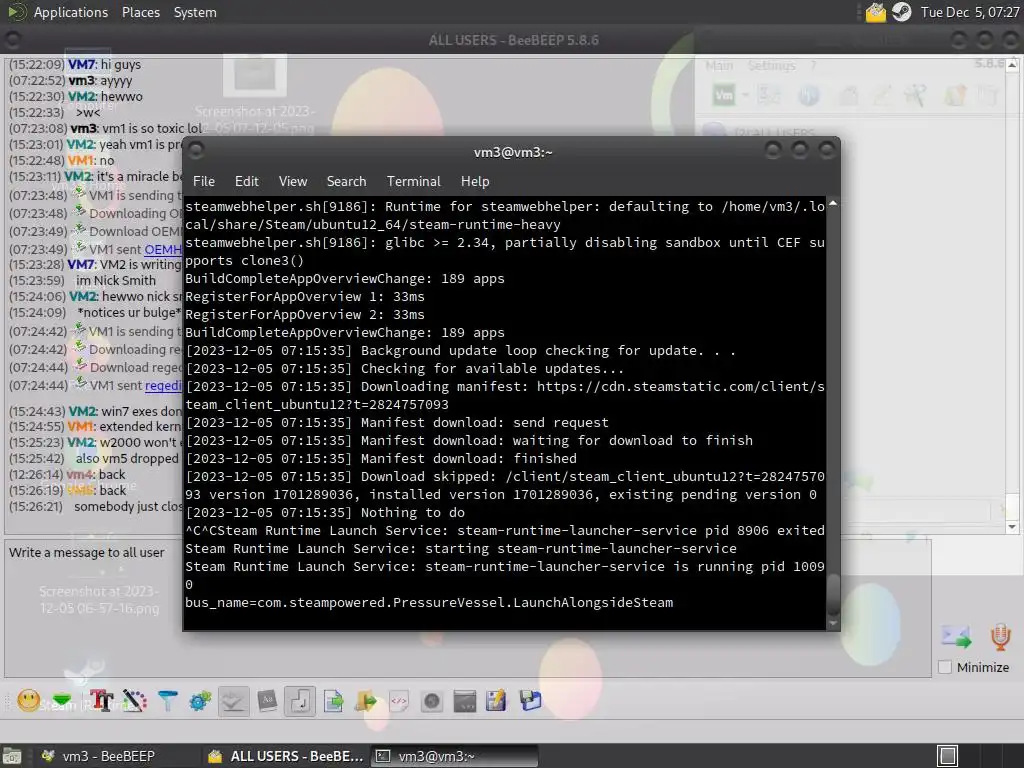Click terminal scrollbar up arrow

833,204
